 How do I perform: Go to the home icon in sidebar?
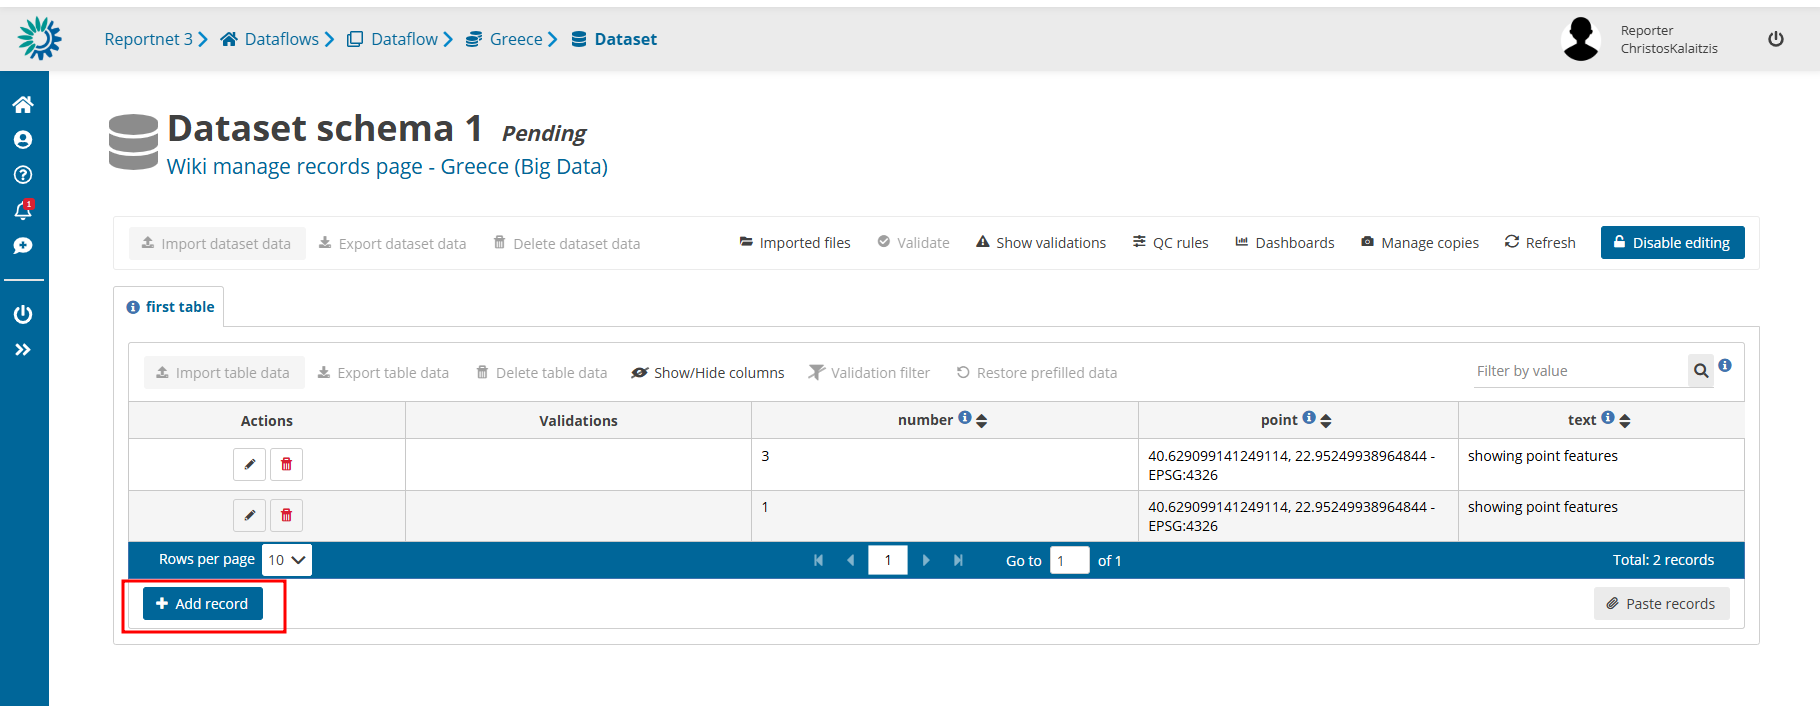23,104
